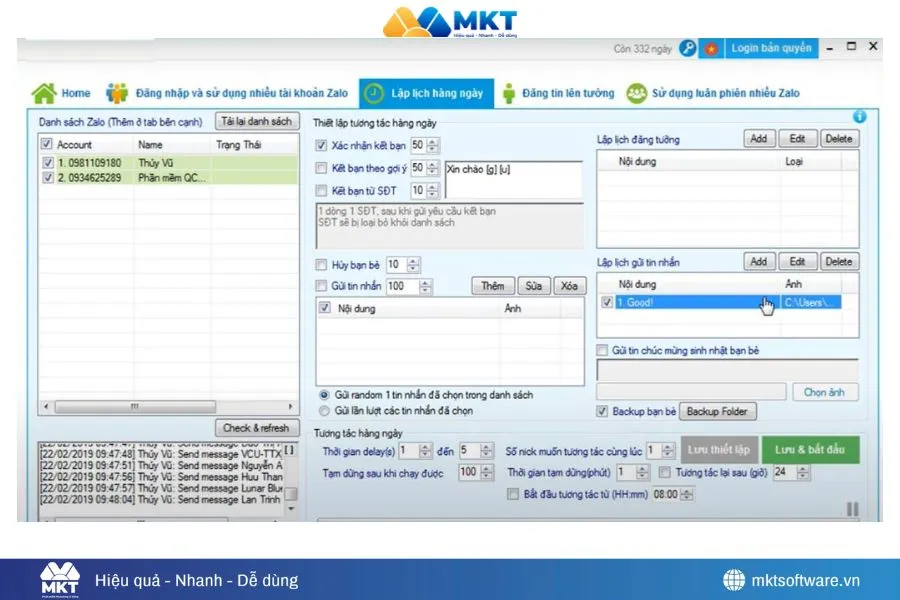Viewport: 900px width, 600px height.
Task: Enable the Hủy bạn bè checkbox
Action: click(321, 265)
